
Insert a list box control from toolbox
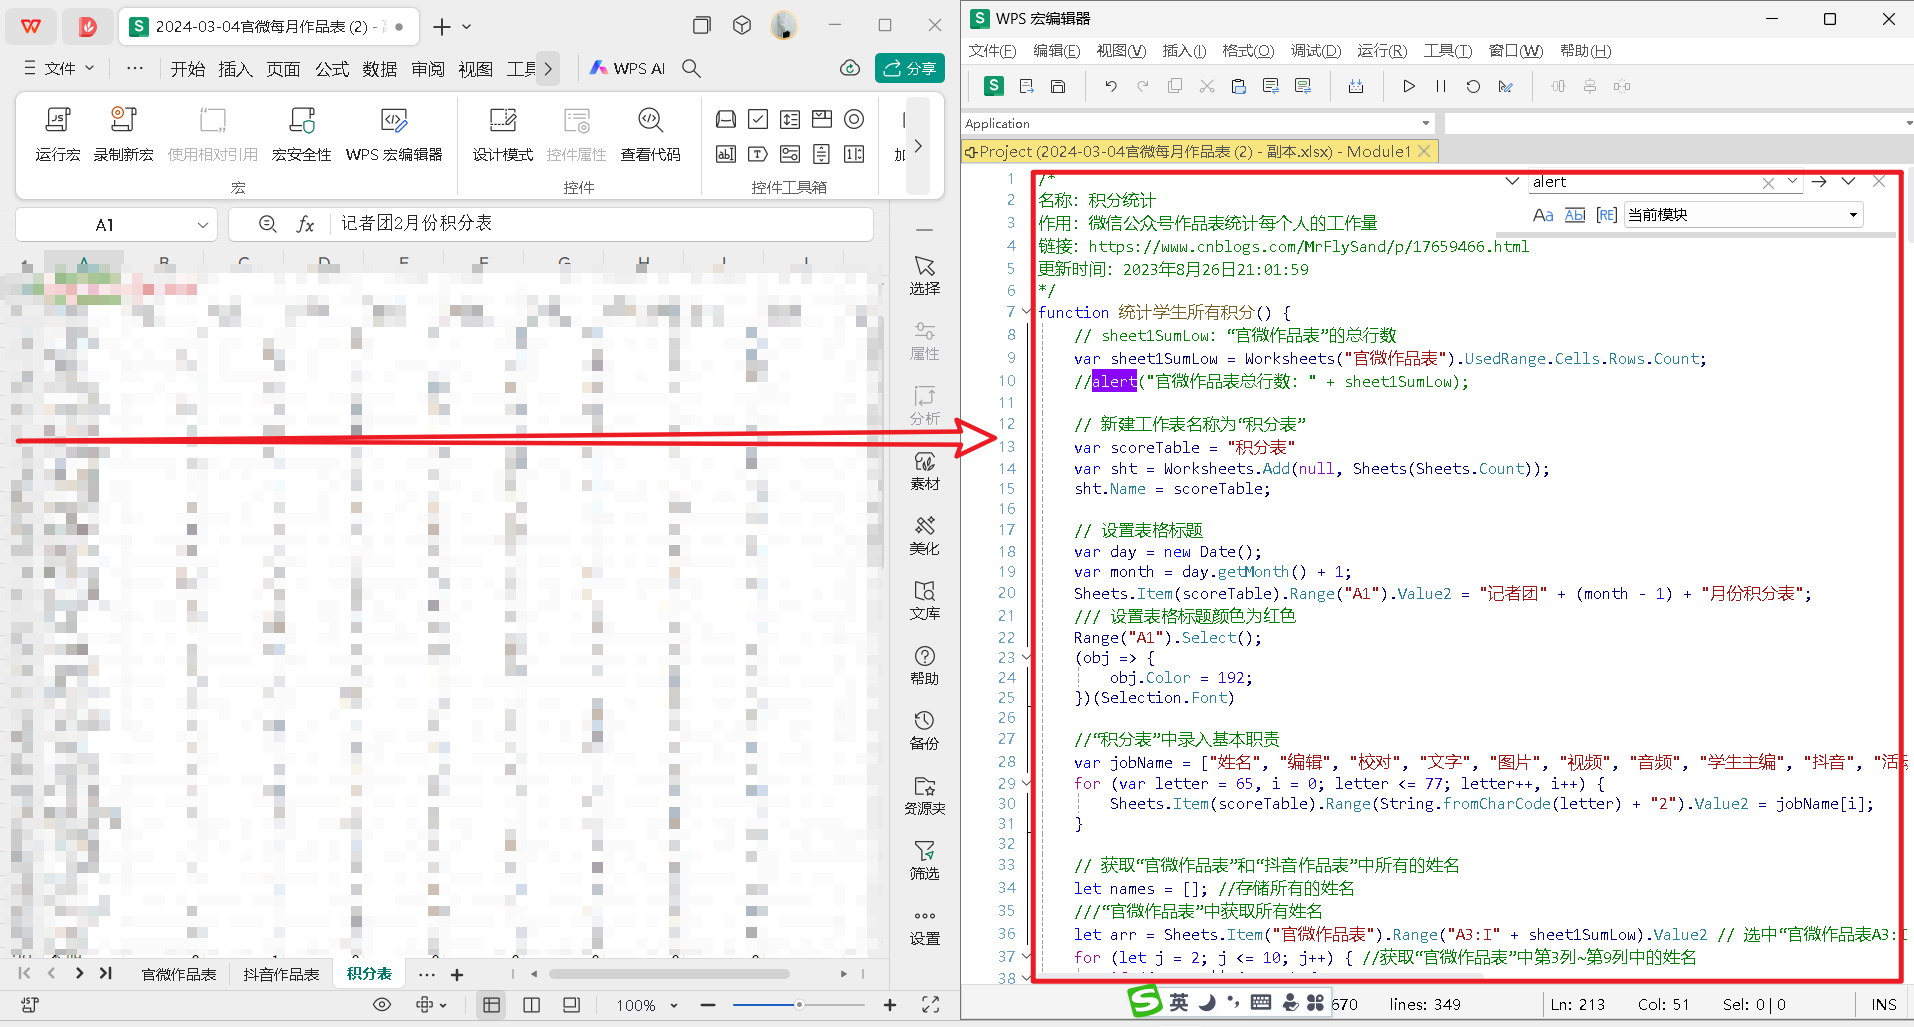point(790,120)
